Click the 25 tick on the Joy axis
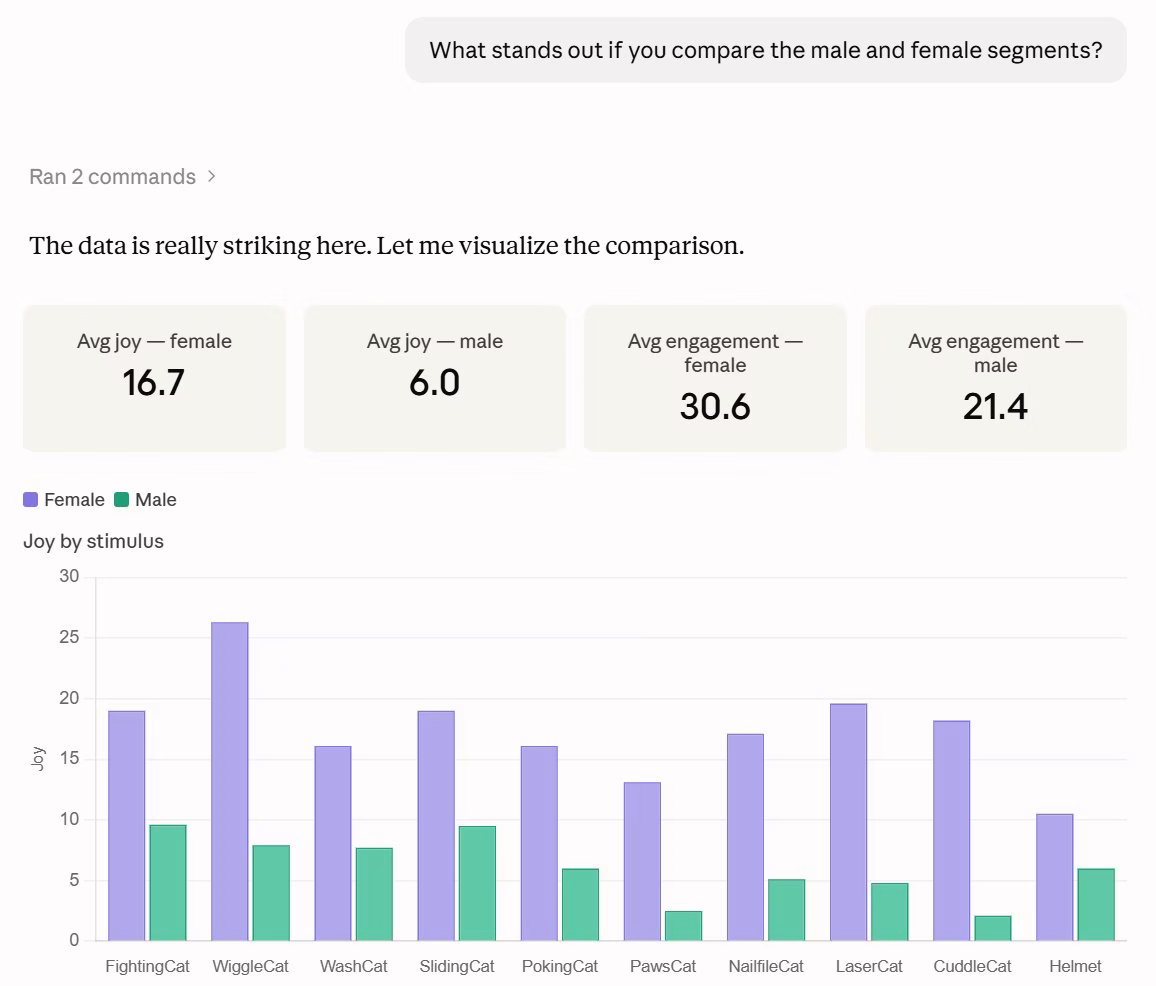This screenshot has width=1156, height=986. 69,637
